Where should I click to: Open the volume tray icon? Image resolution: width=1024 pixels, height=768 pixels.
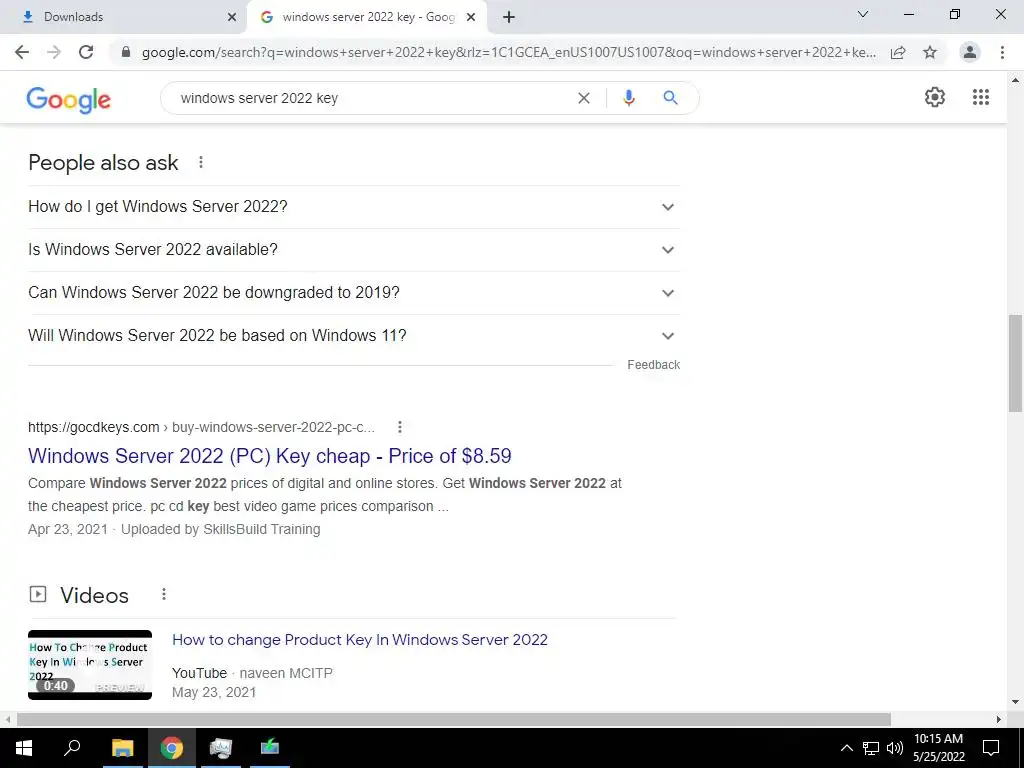[x=895, y=748]
